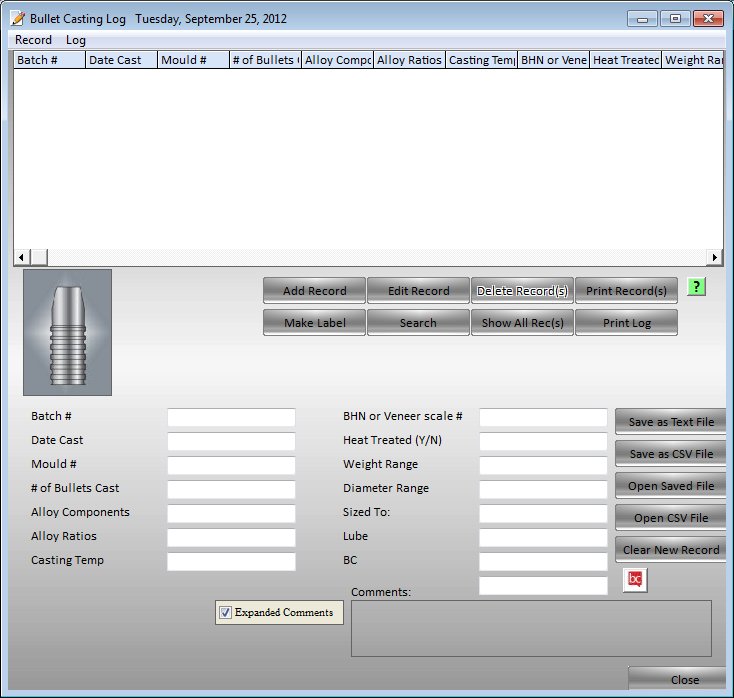Click the Mould # column header
Viewport: 734px width, 698px height.
point(192,60)
